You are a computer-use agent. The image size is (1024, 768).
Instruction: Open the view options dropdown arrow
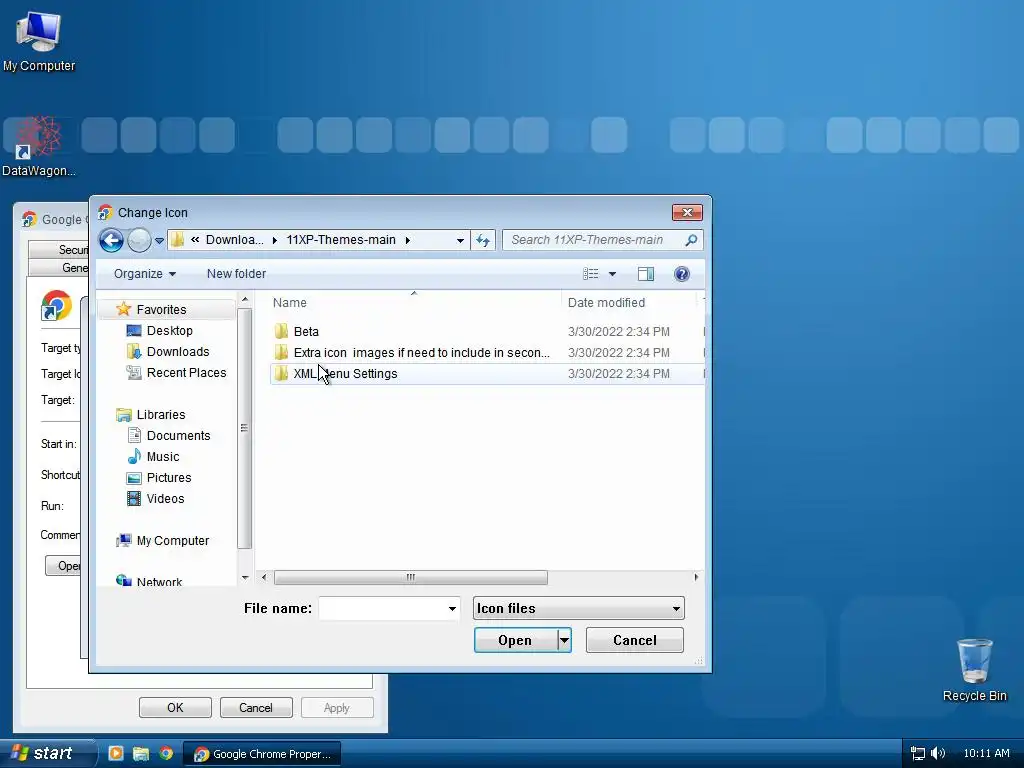613,274
